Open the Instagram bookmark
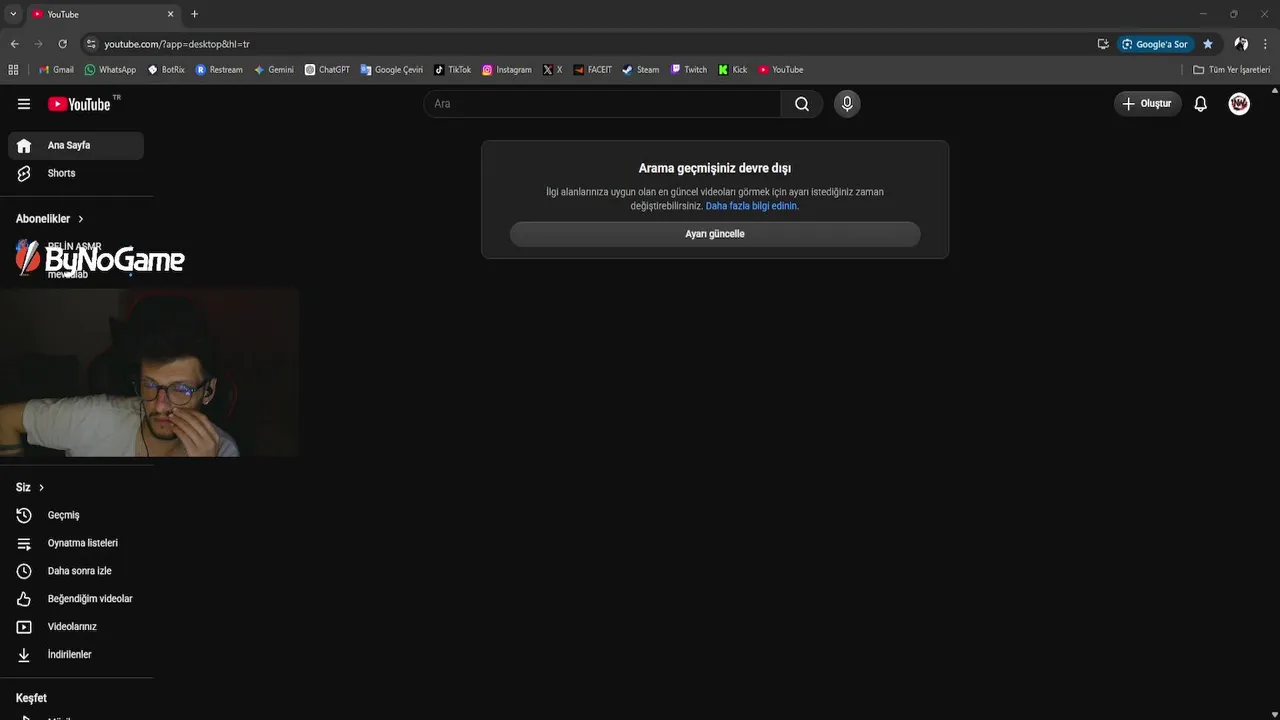 pos(507,70)
